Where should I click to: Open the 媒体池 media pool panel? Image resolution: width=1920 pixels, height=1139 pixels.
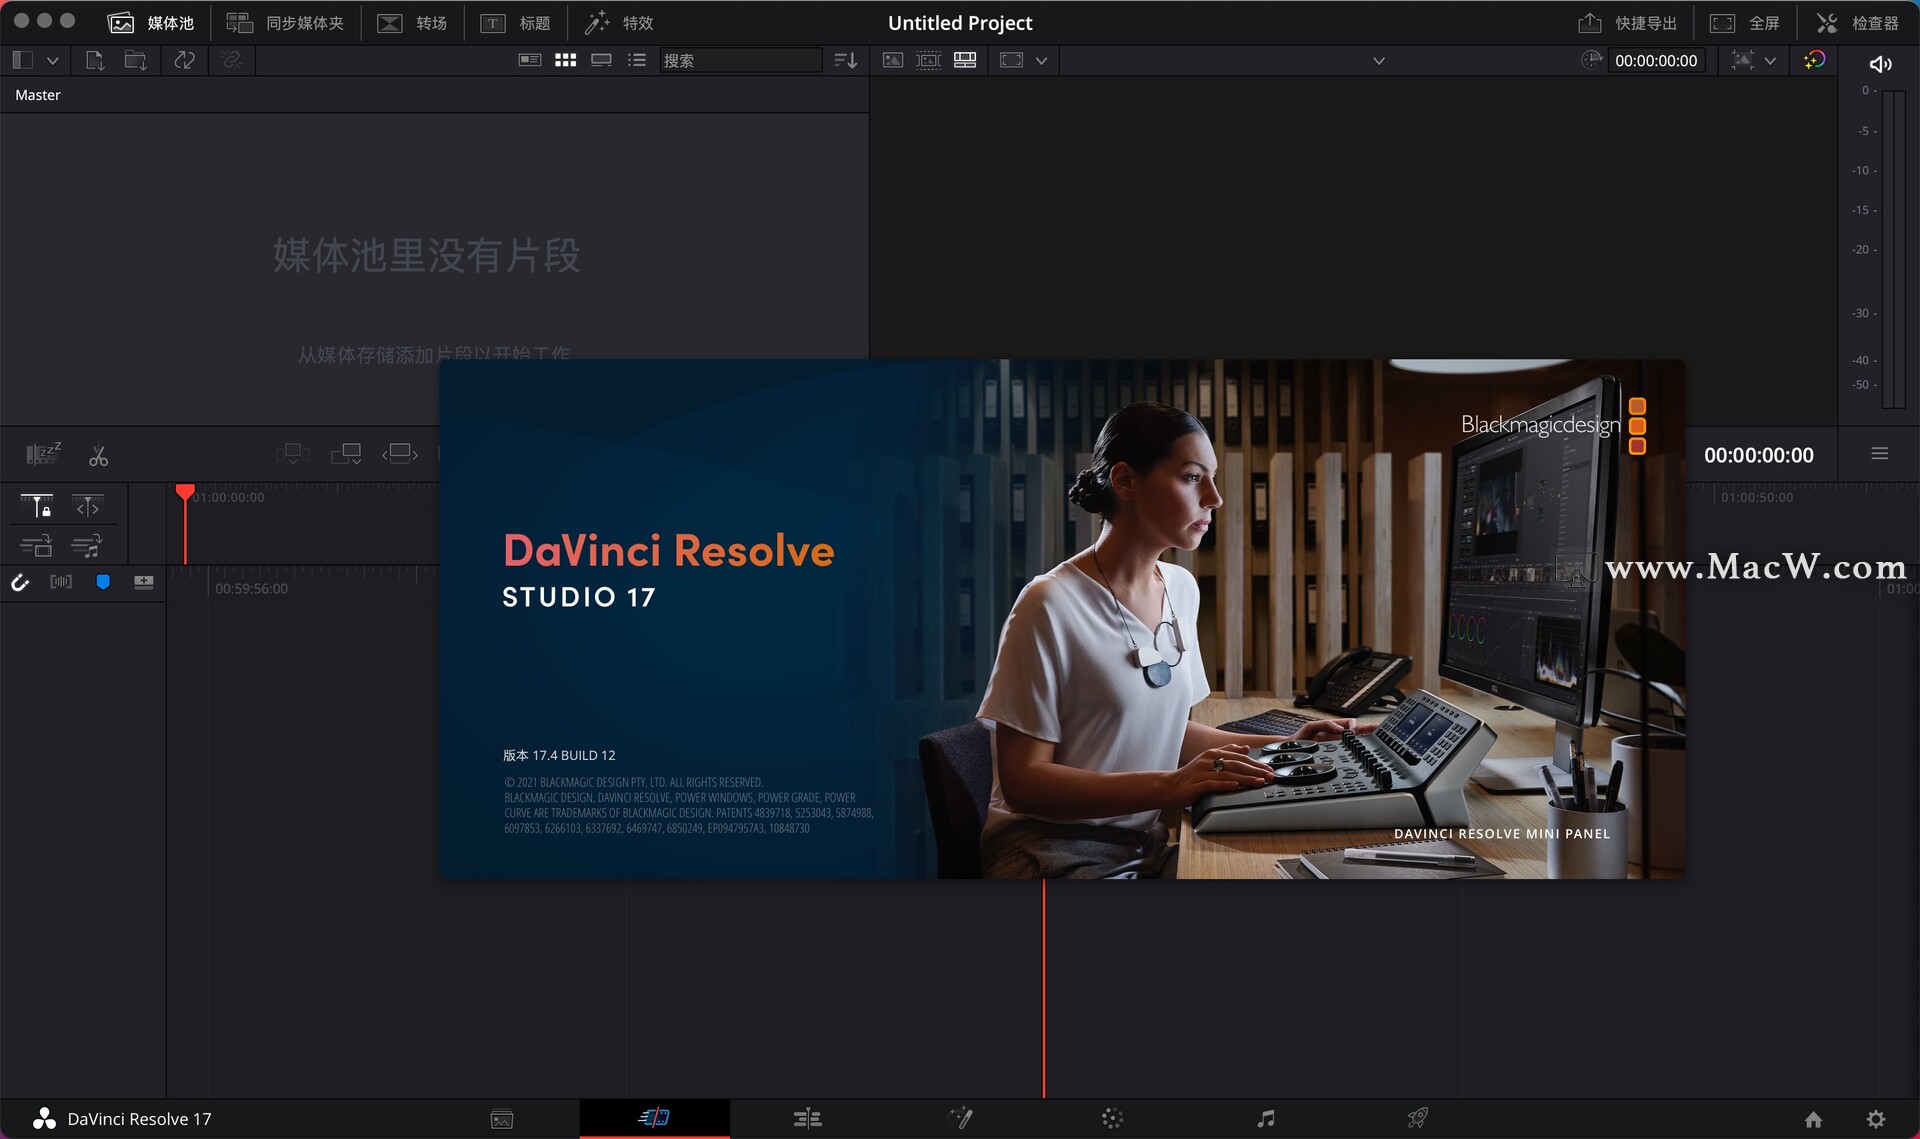(151, 23)
